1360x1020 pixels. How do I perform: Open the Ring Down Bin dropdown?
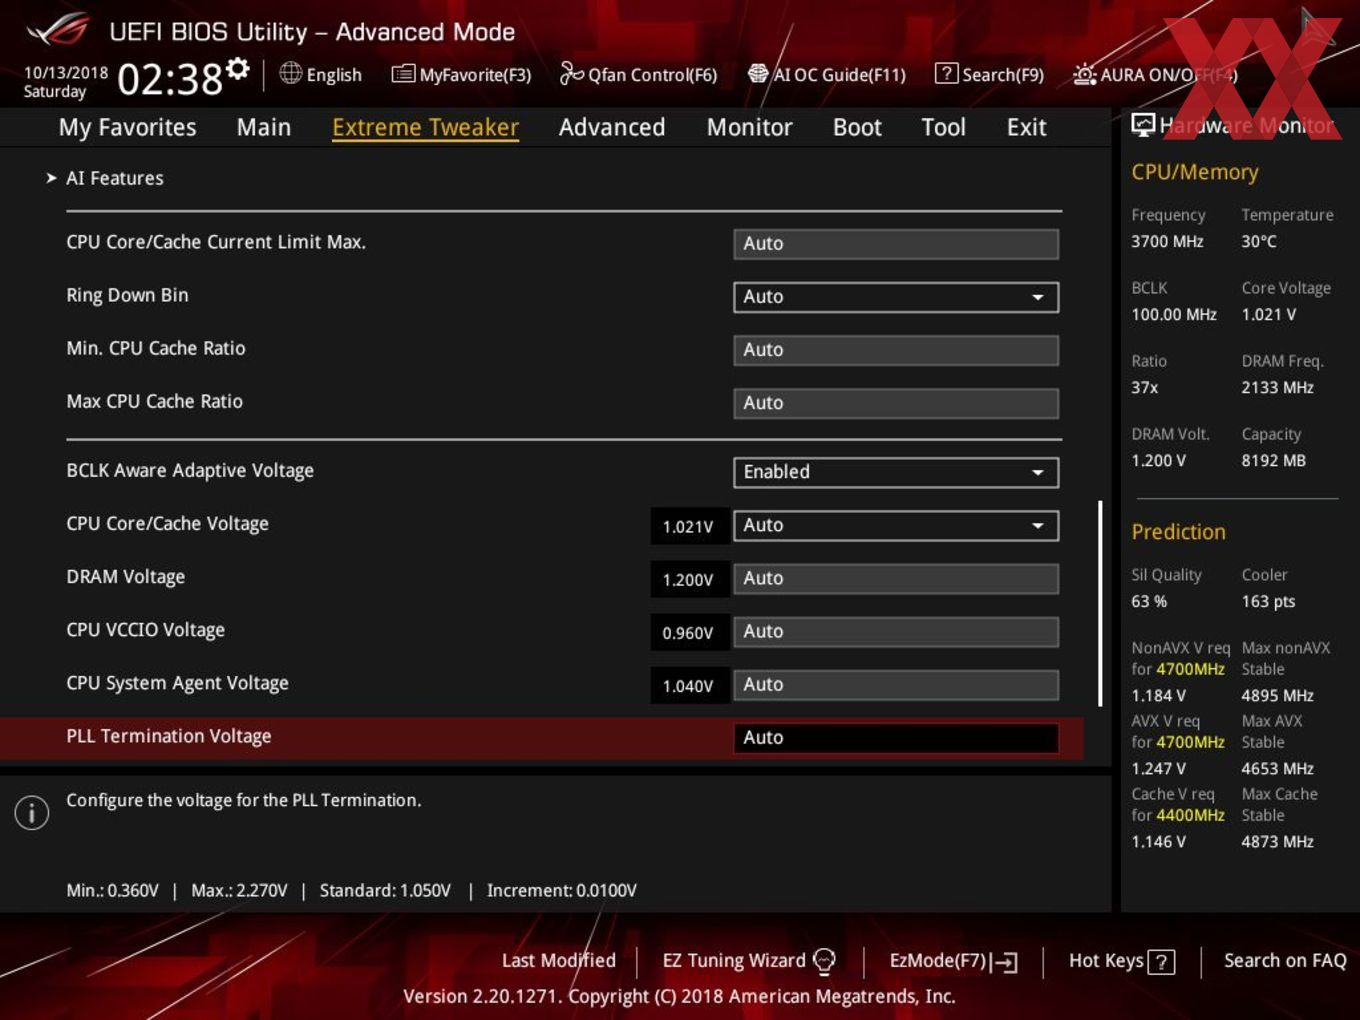(x=896, y=297)
